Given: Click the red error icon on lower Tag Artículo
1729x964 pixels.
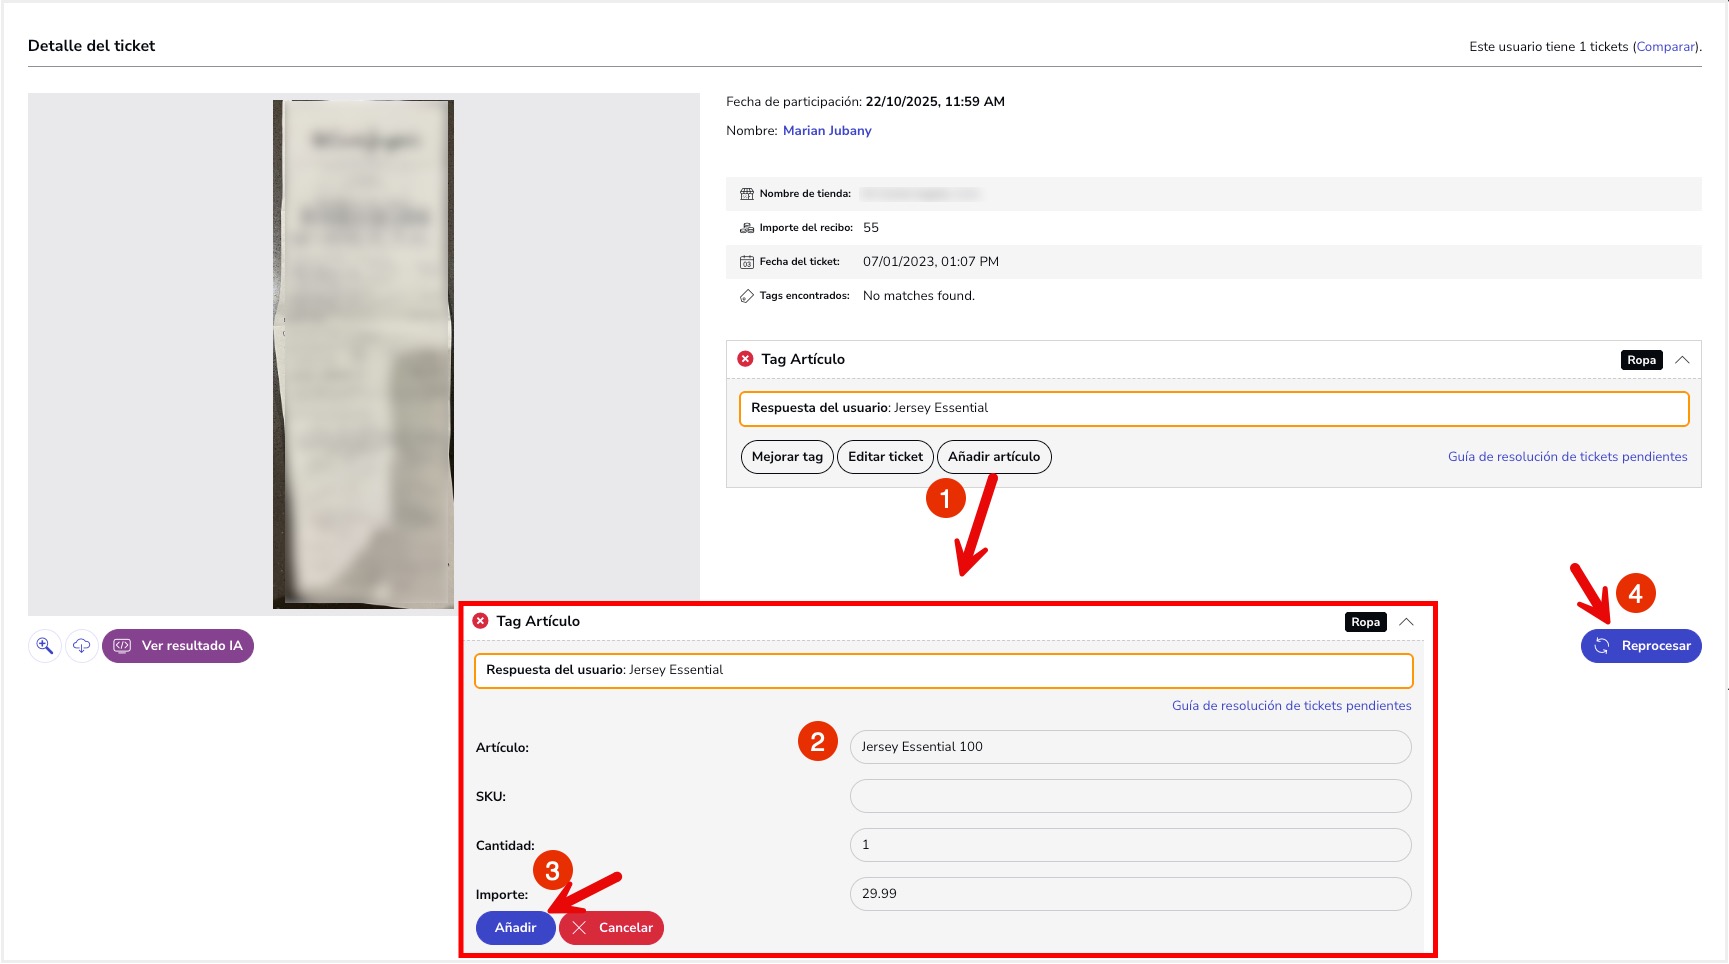Looking at the screenshot, I should (480, 621).
